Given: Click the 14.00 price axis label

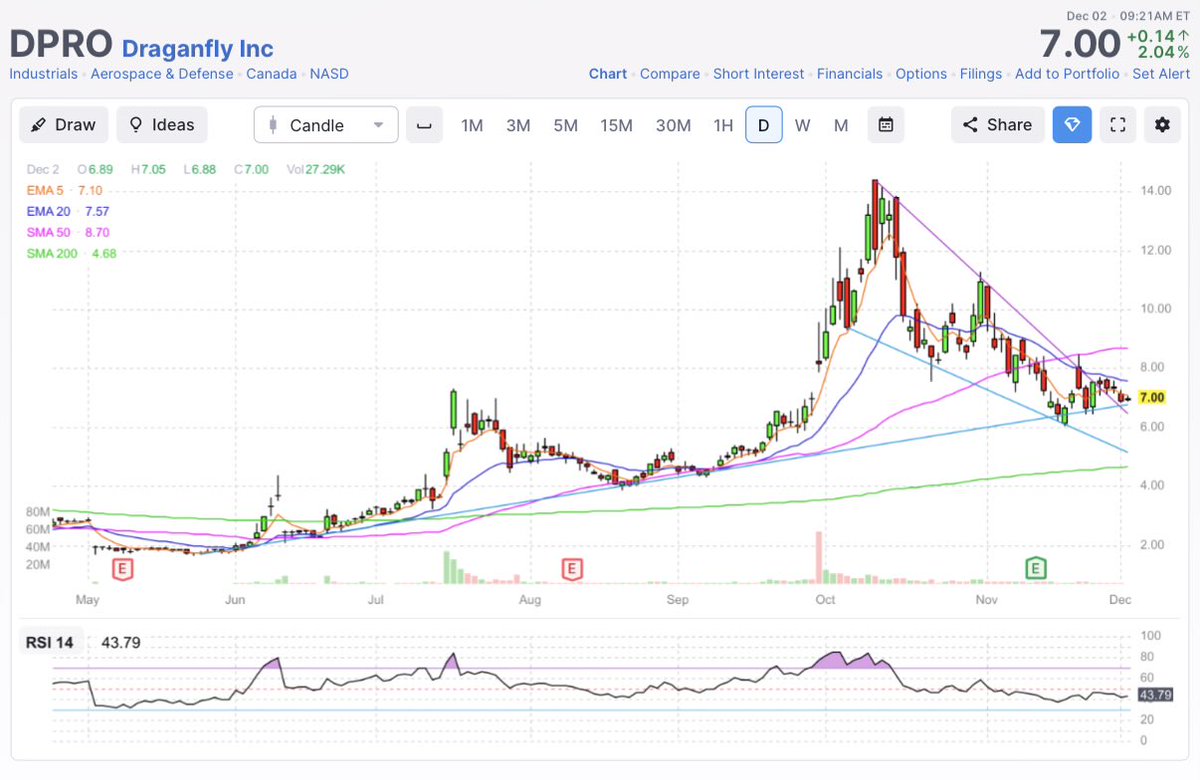Looking at the screenshot, I should [x=1157, y=191].
